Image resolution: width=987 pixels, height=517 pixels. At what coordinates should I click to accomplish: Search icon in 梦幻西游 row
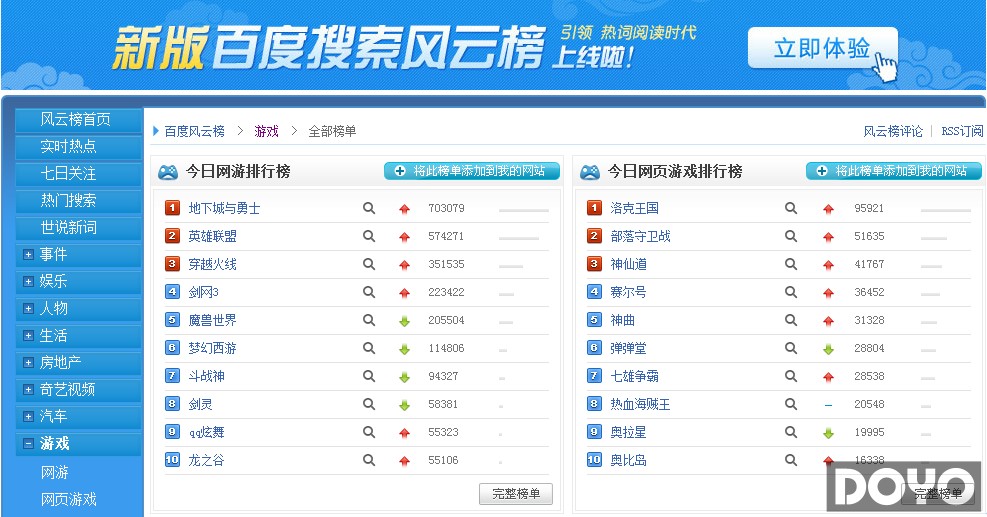[x=369, y=348]
